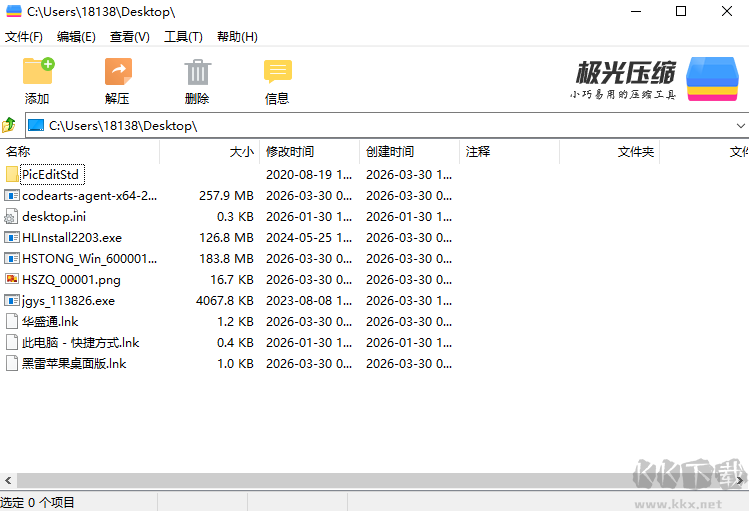This screenshot has height=511, width=749.
Task: Click the 选定 0 个项目 status text
Action: tap(37, 502)
